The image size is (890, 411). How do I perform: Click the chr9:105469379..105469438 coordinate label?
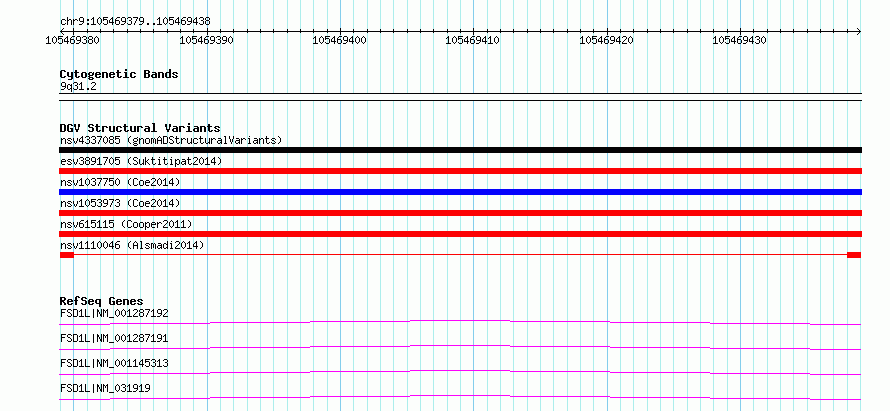coord(135,21)
